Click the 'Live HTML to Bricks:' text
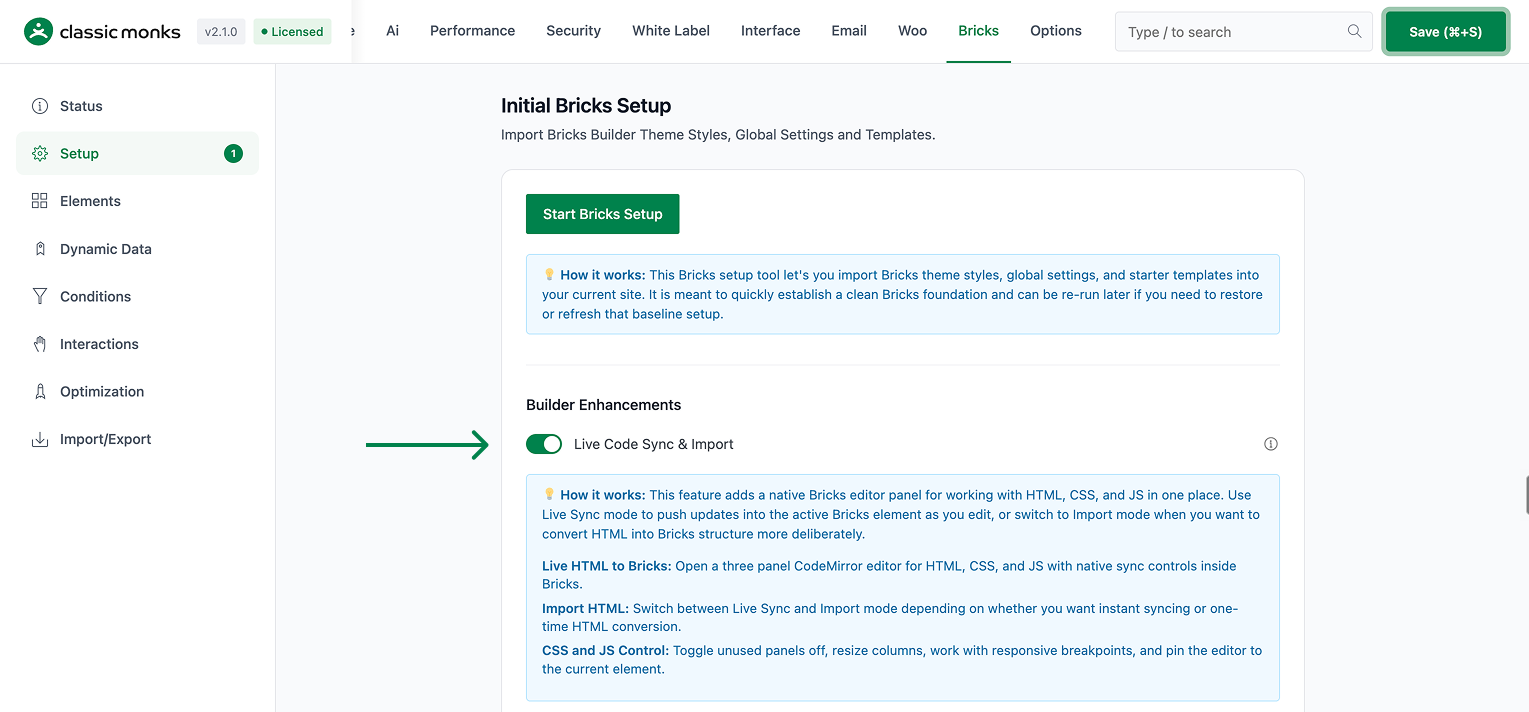1529x712 pixels. (606, 566)
